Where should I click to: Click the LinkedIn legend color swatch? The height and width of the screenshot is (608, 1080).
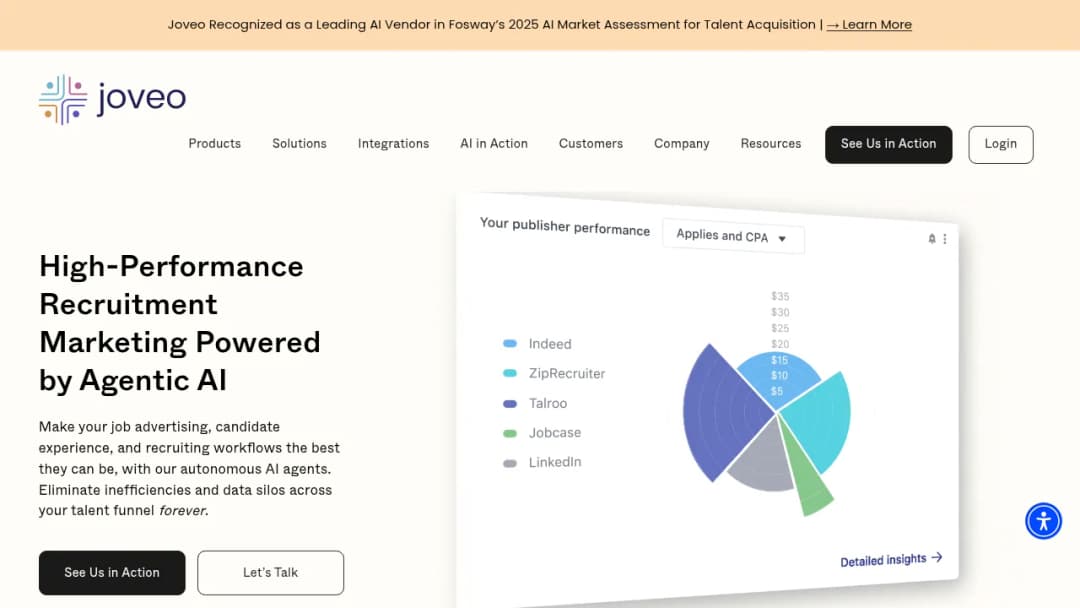510,463
